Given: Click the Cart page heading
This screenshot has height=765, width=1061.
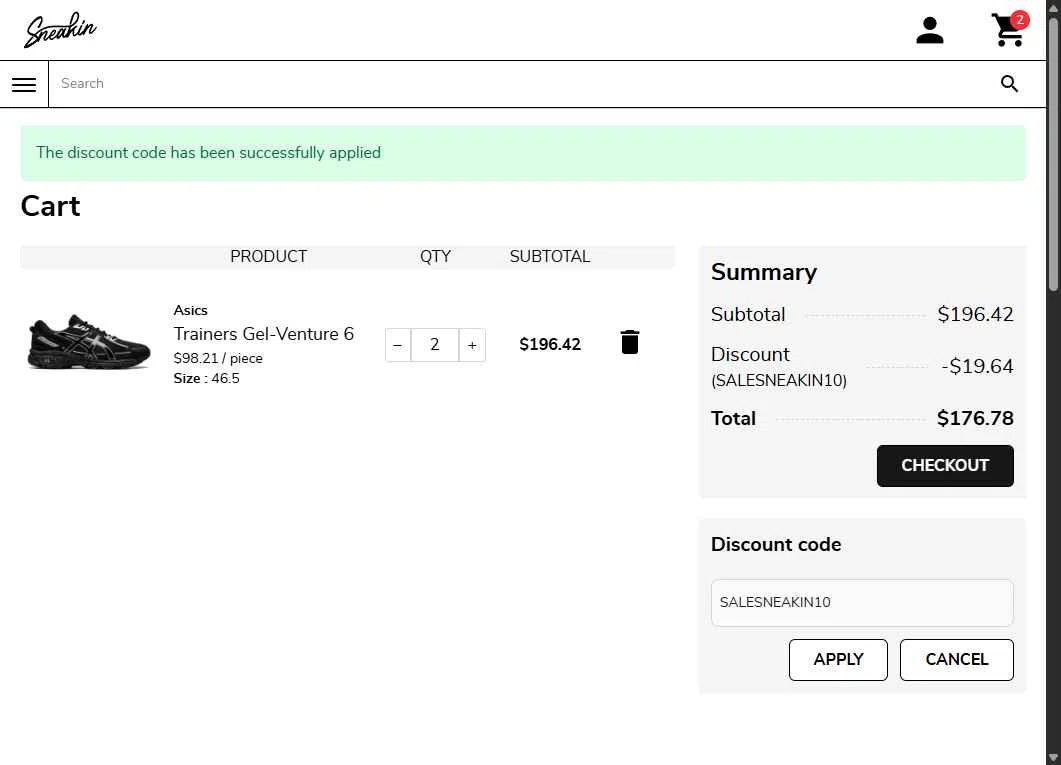Looking at the screenshot, I should click(51, 206).
